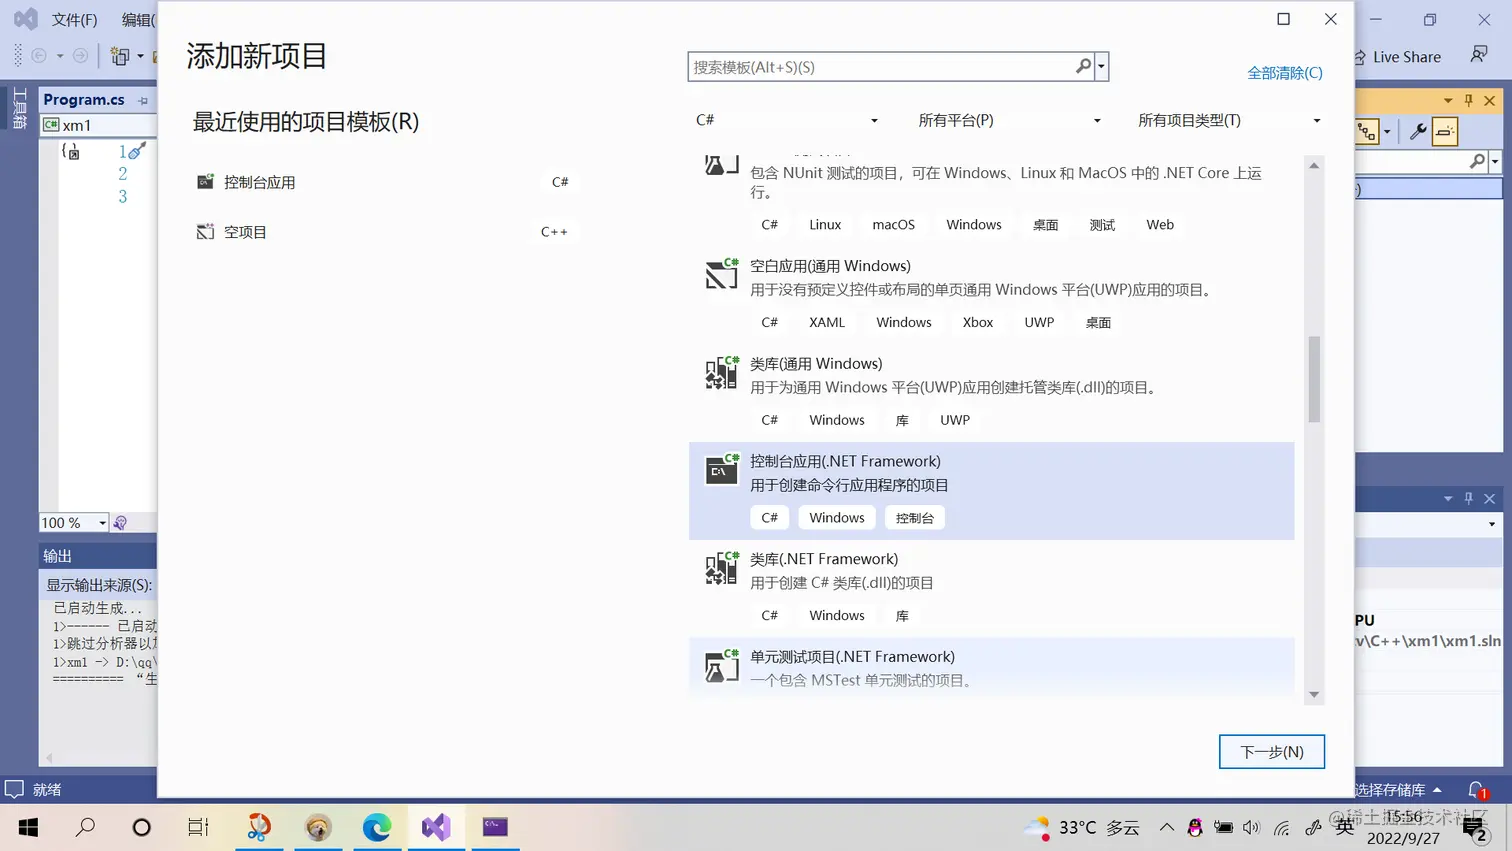
Task: Click the 控制台应用 recent template icon
Action: coord(205,182)
